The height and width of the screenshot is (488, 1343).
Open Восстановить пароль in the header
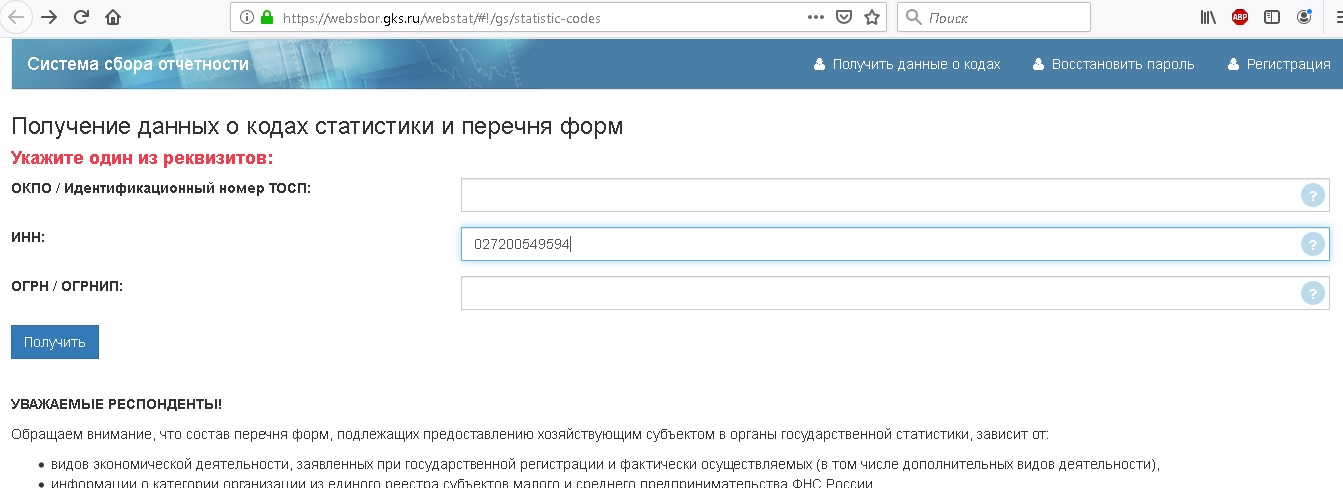coord(1113,64)
